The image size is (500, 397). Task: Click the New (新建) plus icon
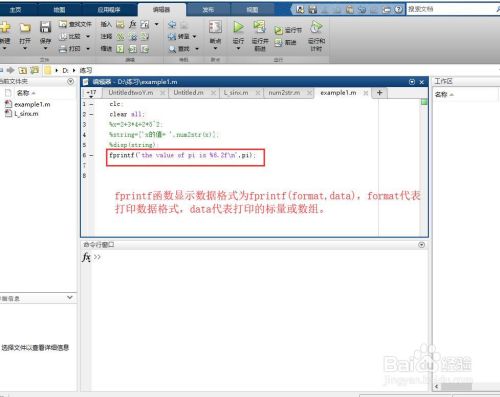(x=5, y=27)
